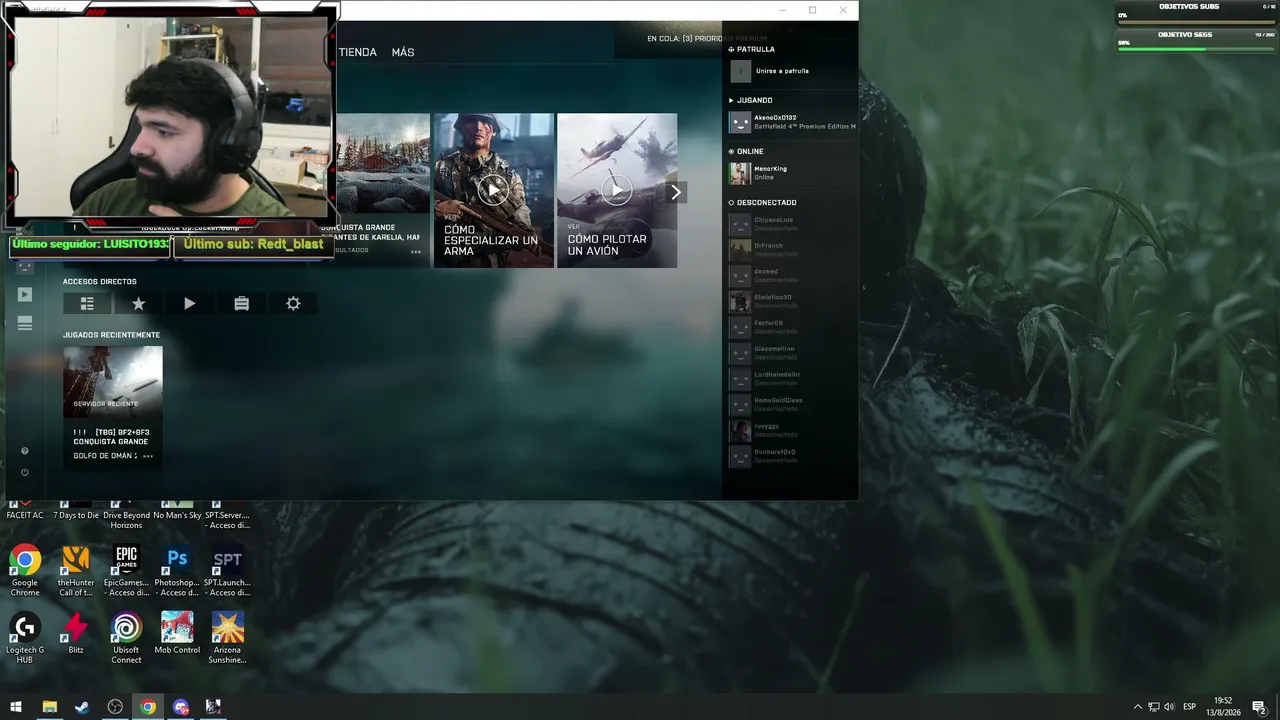Open the notification center icon
Viewport: 1280px width, 720px height.
click(x=1259, y=707)
